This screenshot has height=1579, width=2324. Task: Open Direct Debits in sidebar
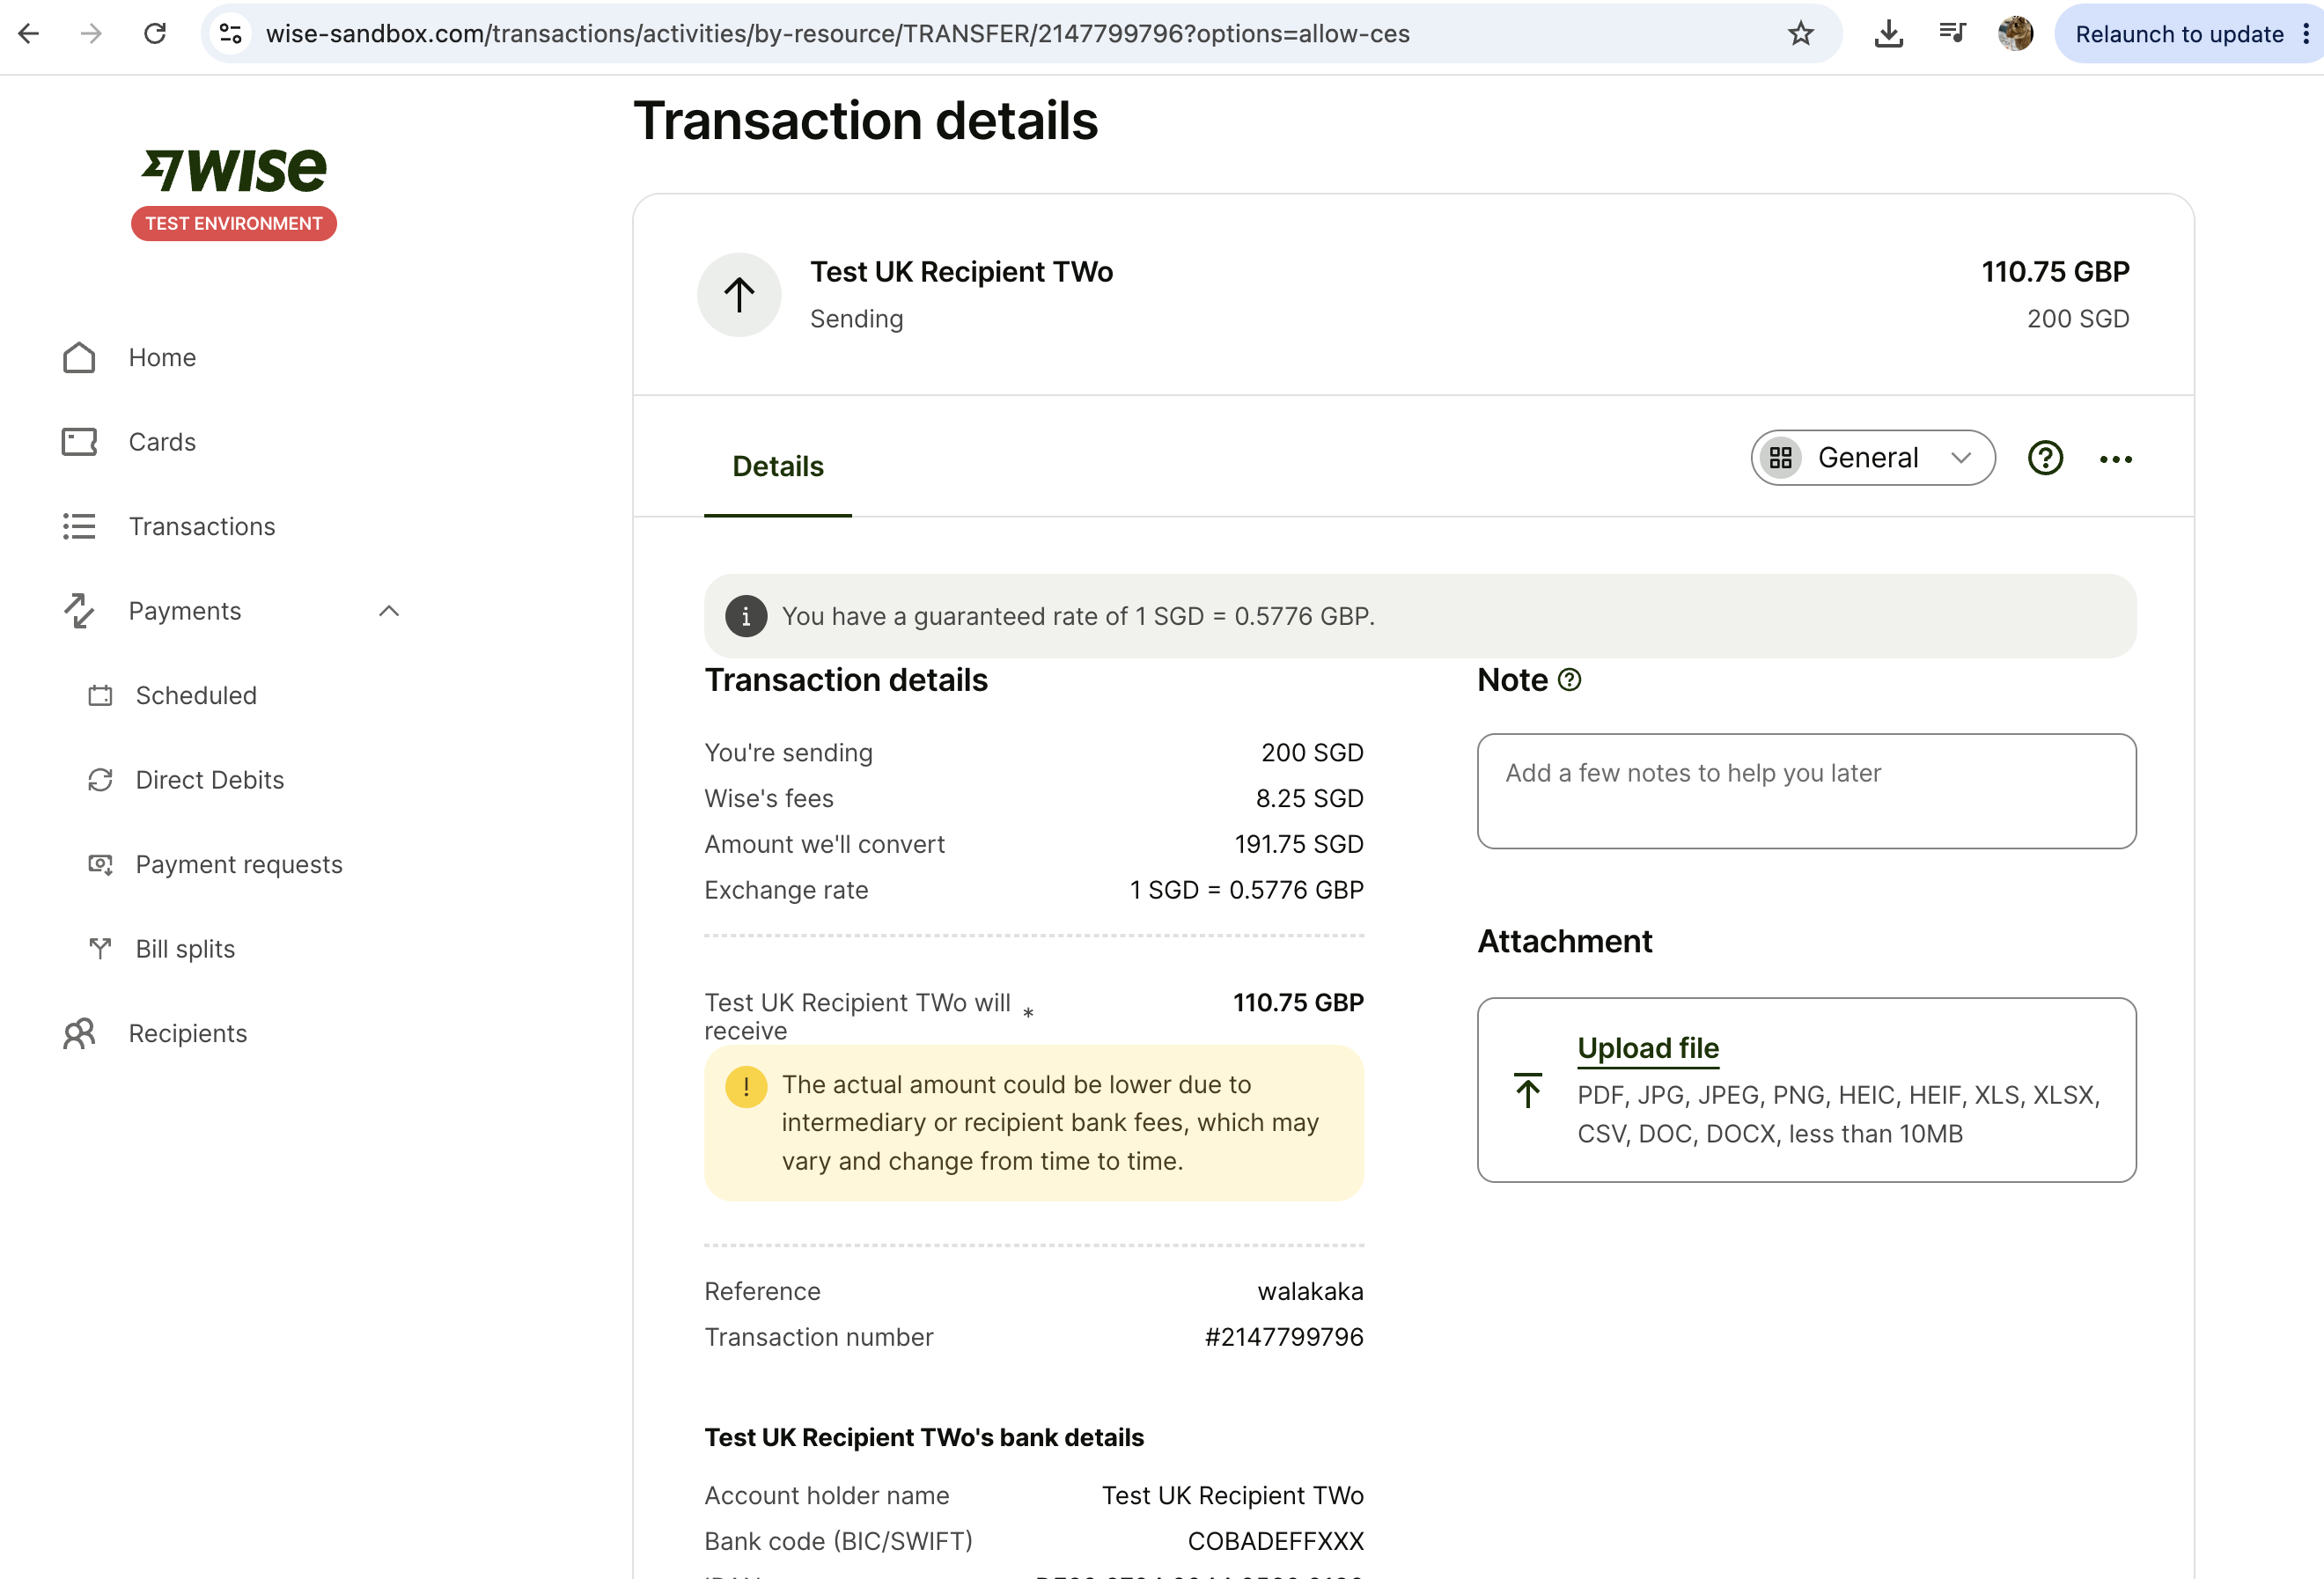[x=210, y=780]
